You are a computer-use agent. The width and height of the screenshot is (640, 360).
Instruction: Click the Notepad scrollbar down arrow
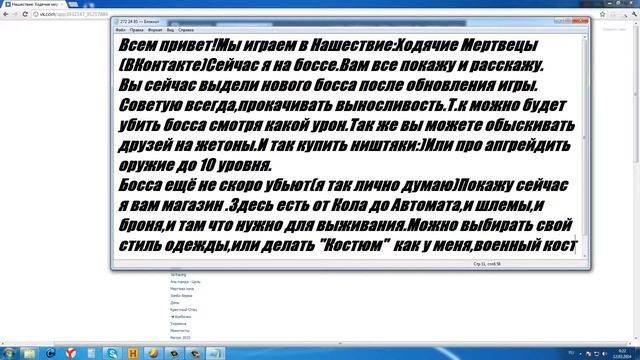coord(584,256)
